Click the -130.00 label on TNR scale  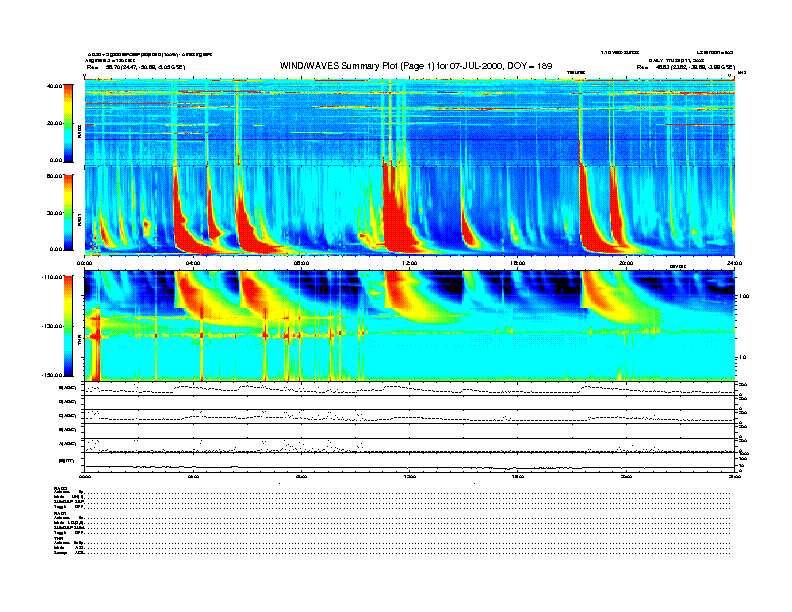52,326
